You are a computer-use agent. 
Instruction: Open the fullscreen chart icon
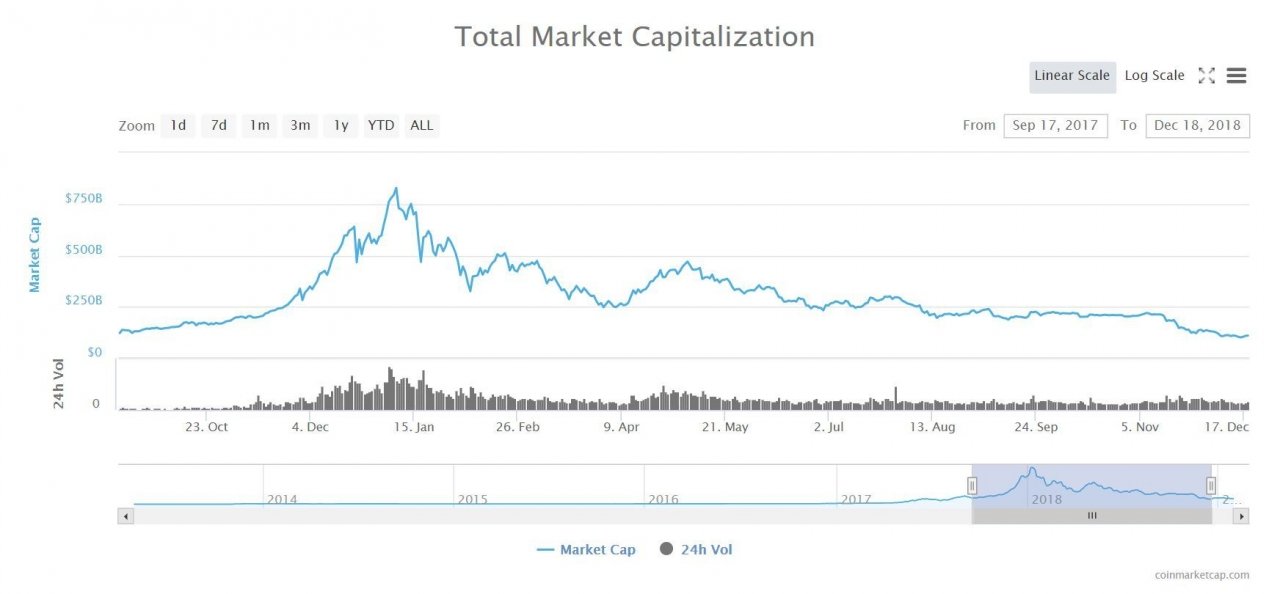point(1206,76)
